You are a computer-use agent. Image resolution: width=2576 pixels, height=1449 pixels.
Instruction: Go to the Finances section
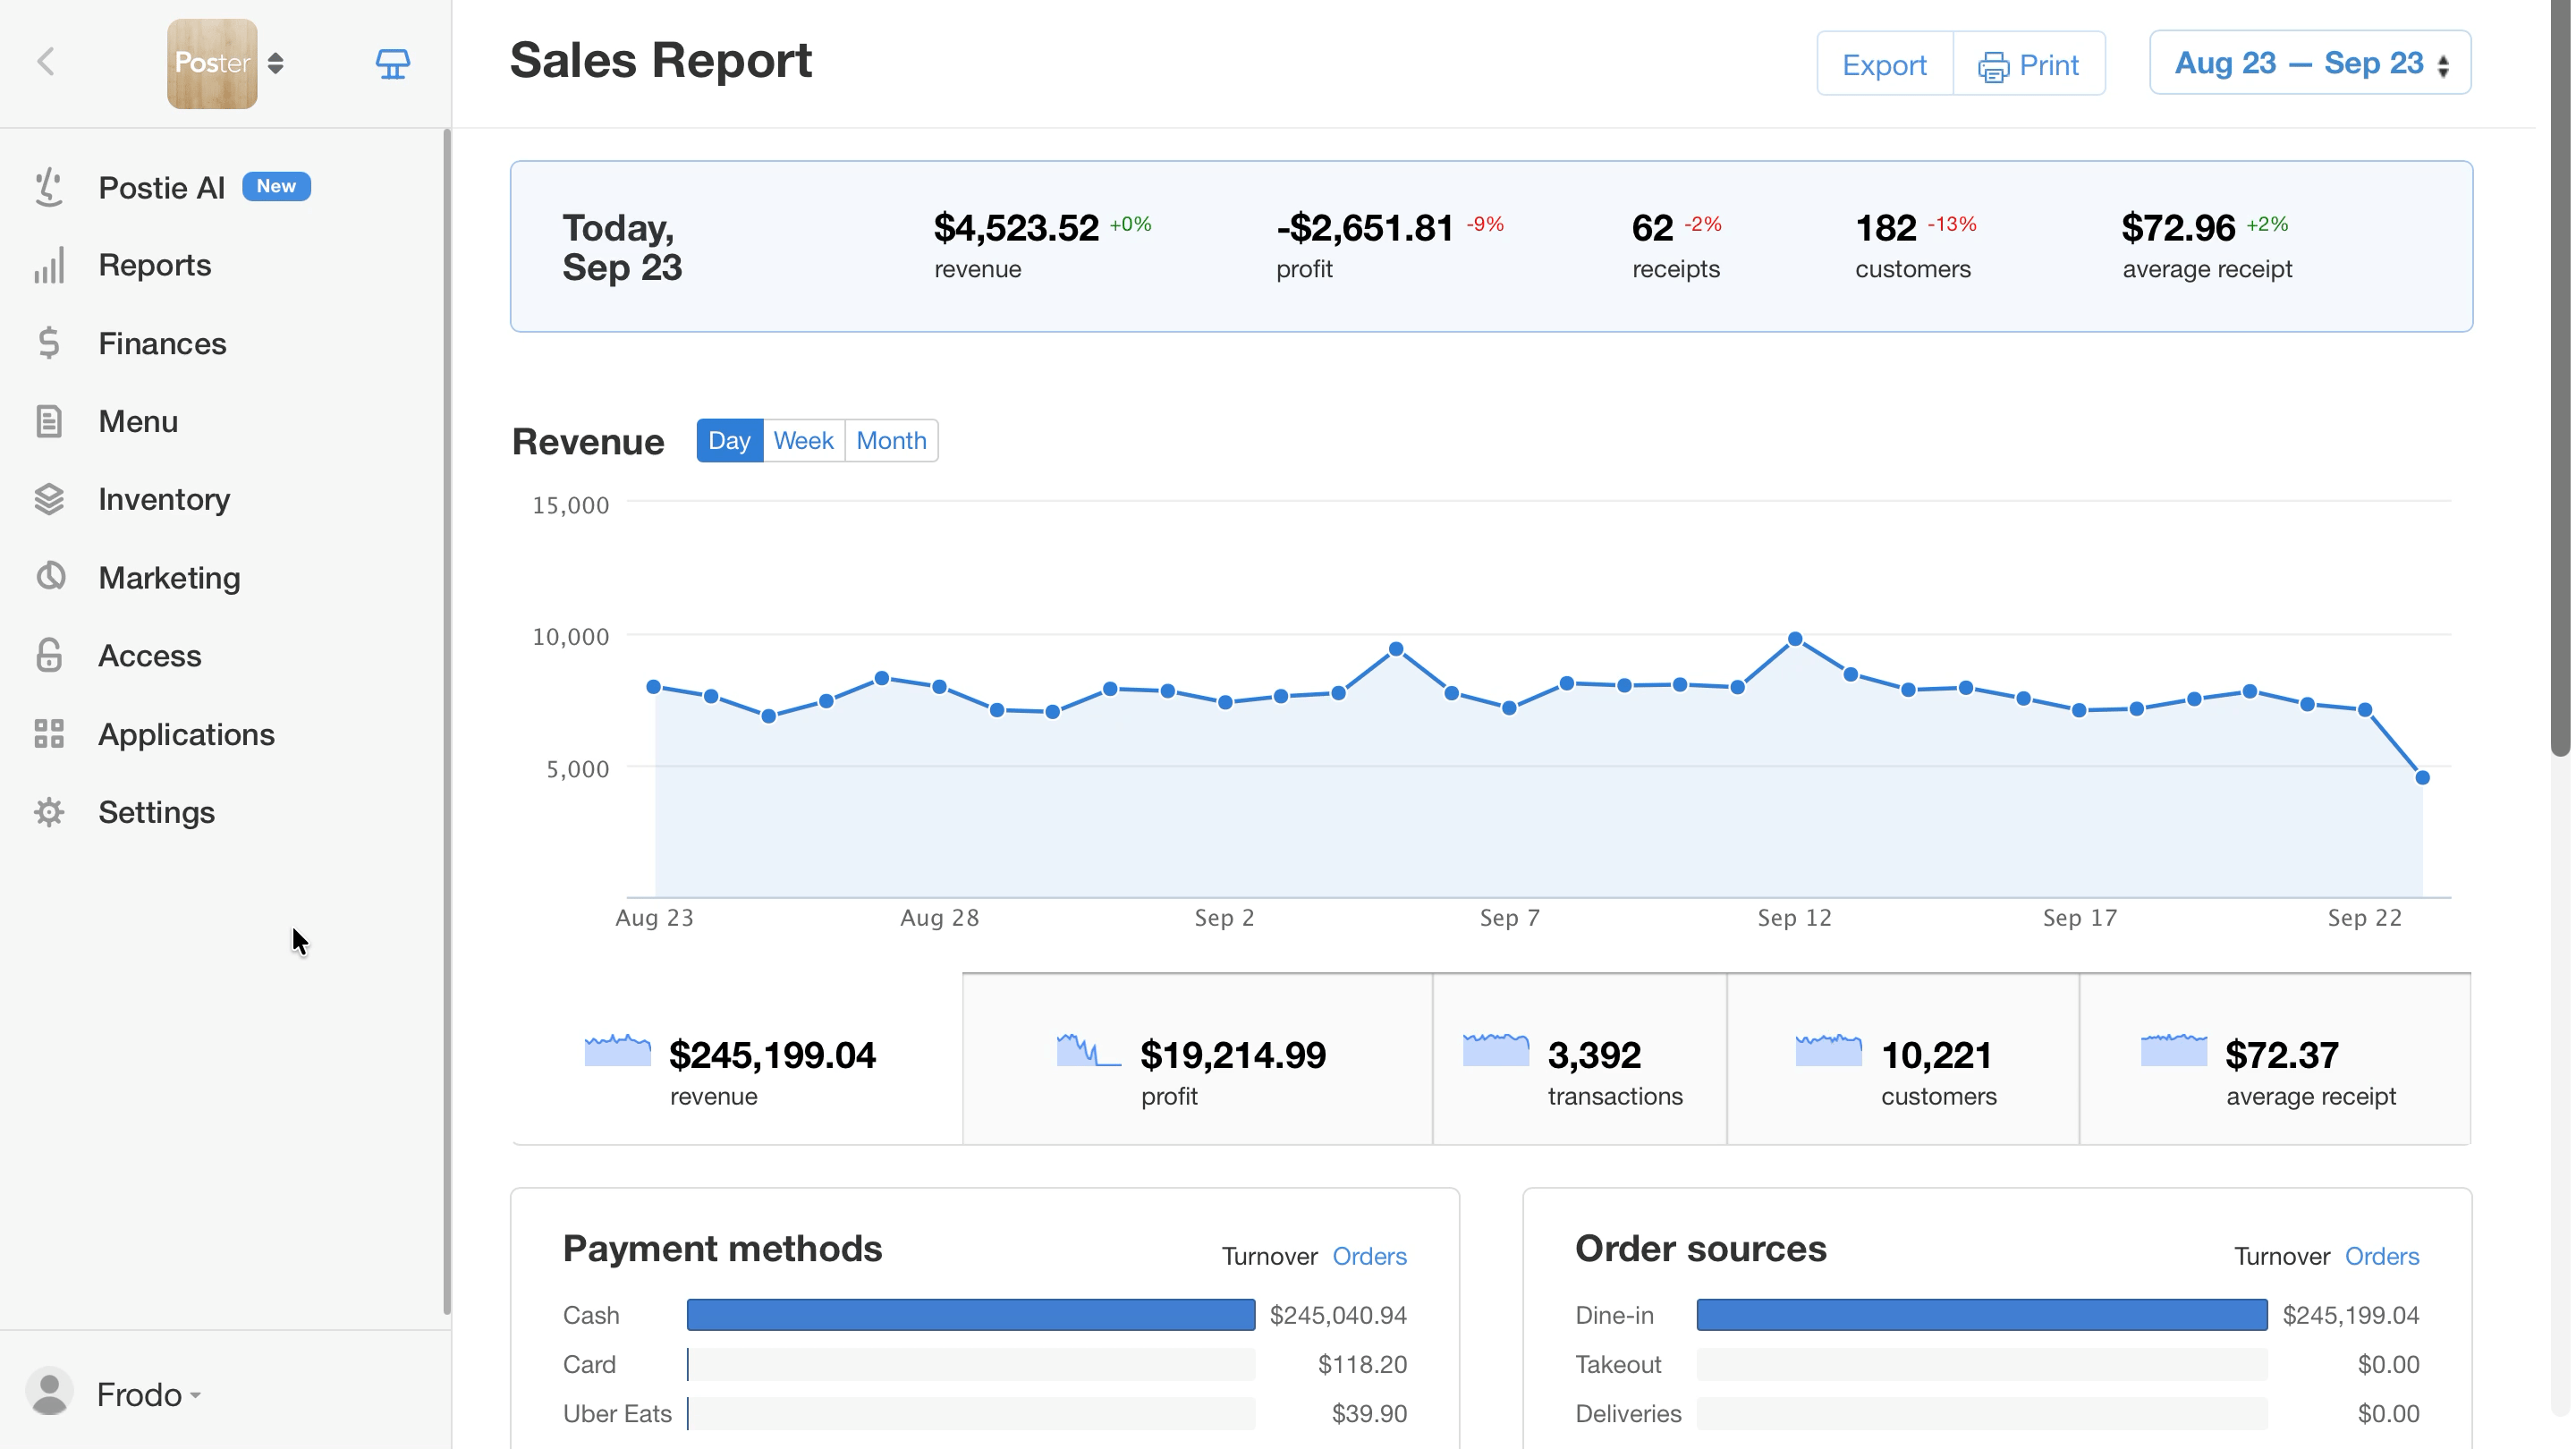162,343
